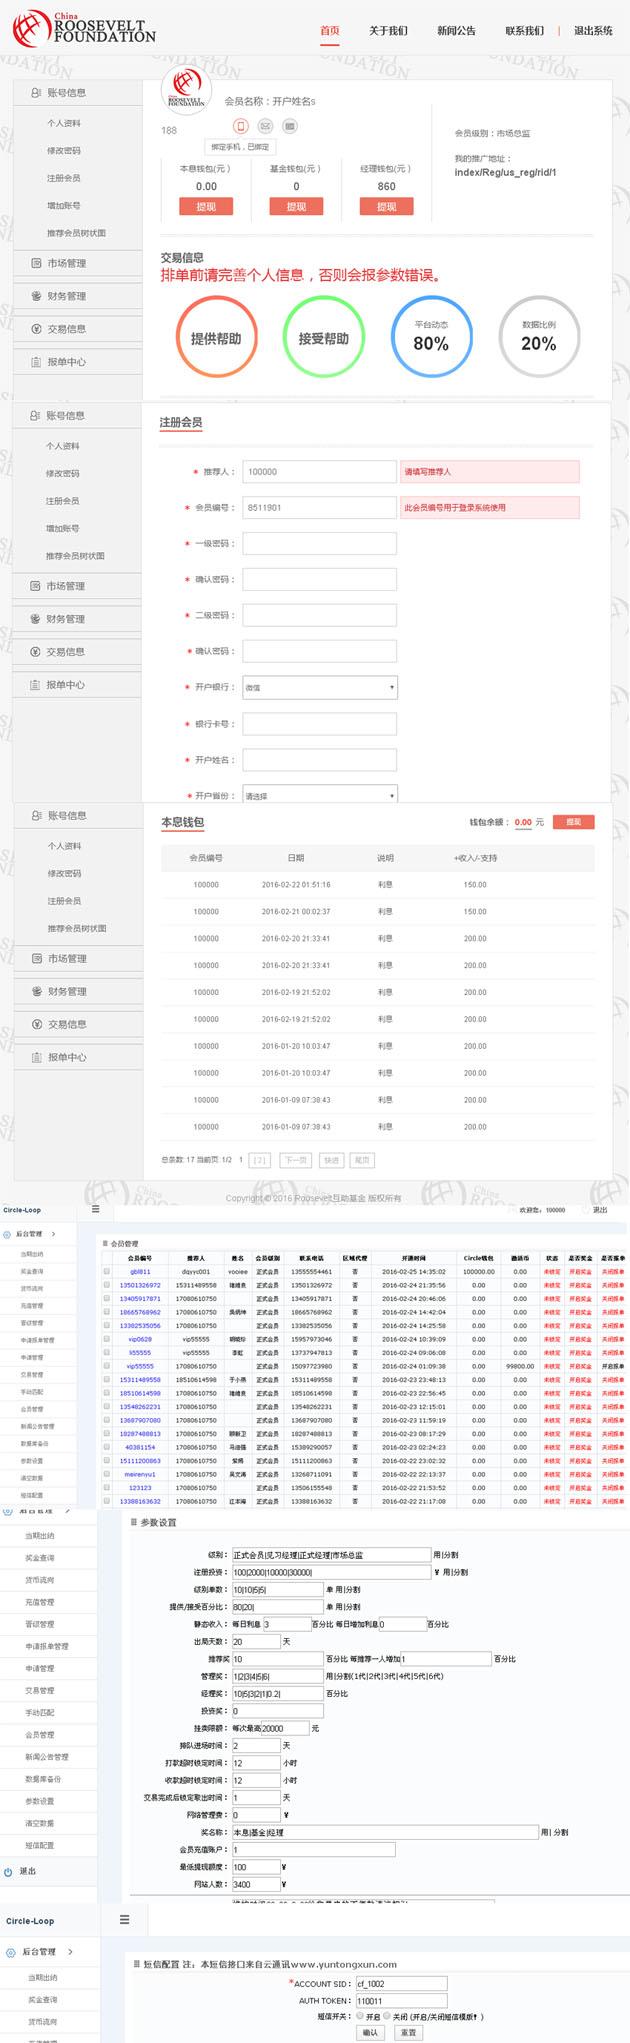The width and height of the screenshot is (630, 2043).
Task: Open 关于我们 in the top navigation
Action: click(x=388, y=31)
